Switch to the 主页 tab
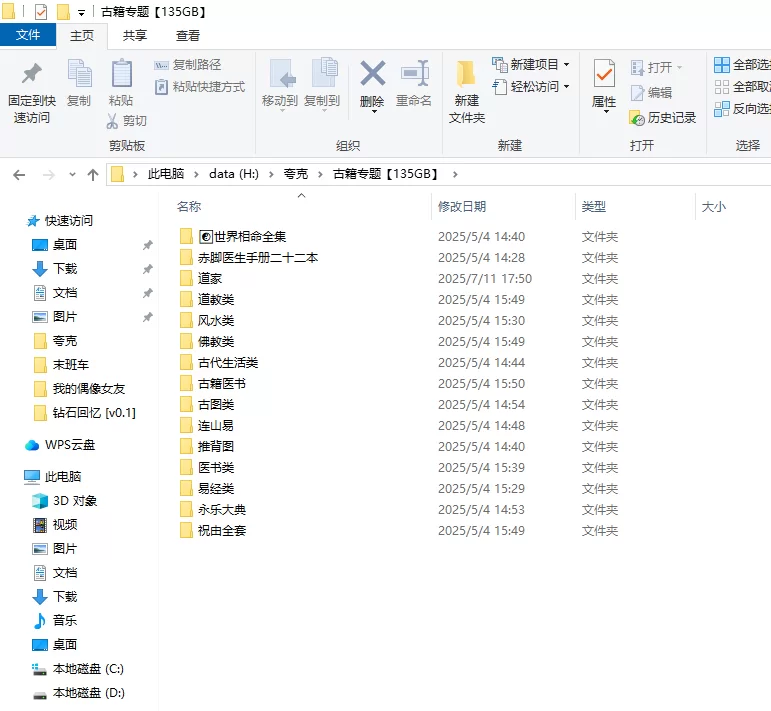The width and height of the screenshot is (771, 711). 82,35
